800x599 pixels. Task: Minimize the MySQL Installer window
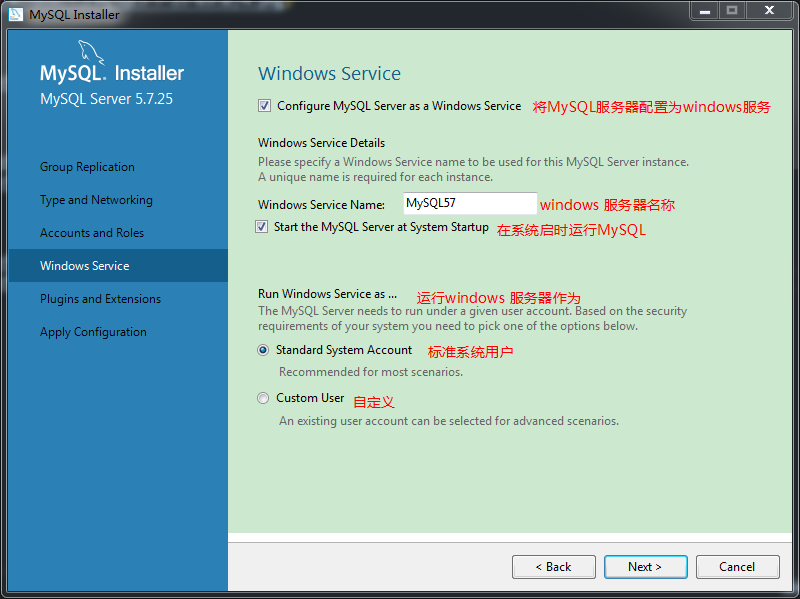point(705,11)
